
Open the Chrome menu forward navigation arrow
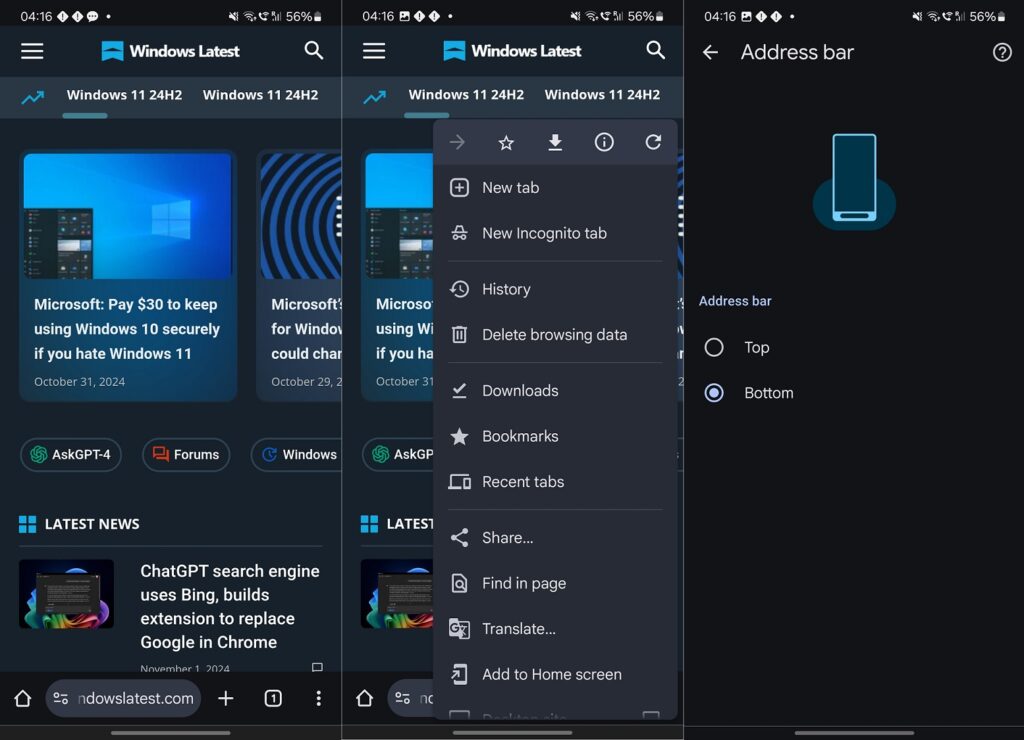tap(457, 142)
